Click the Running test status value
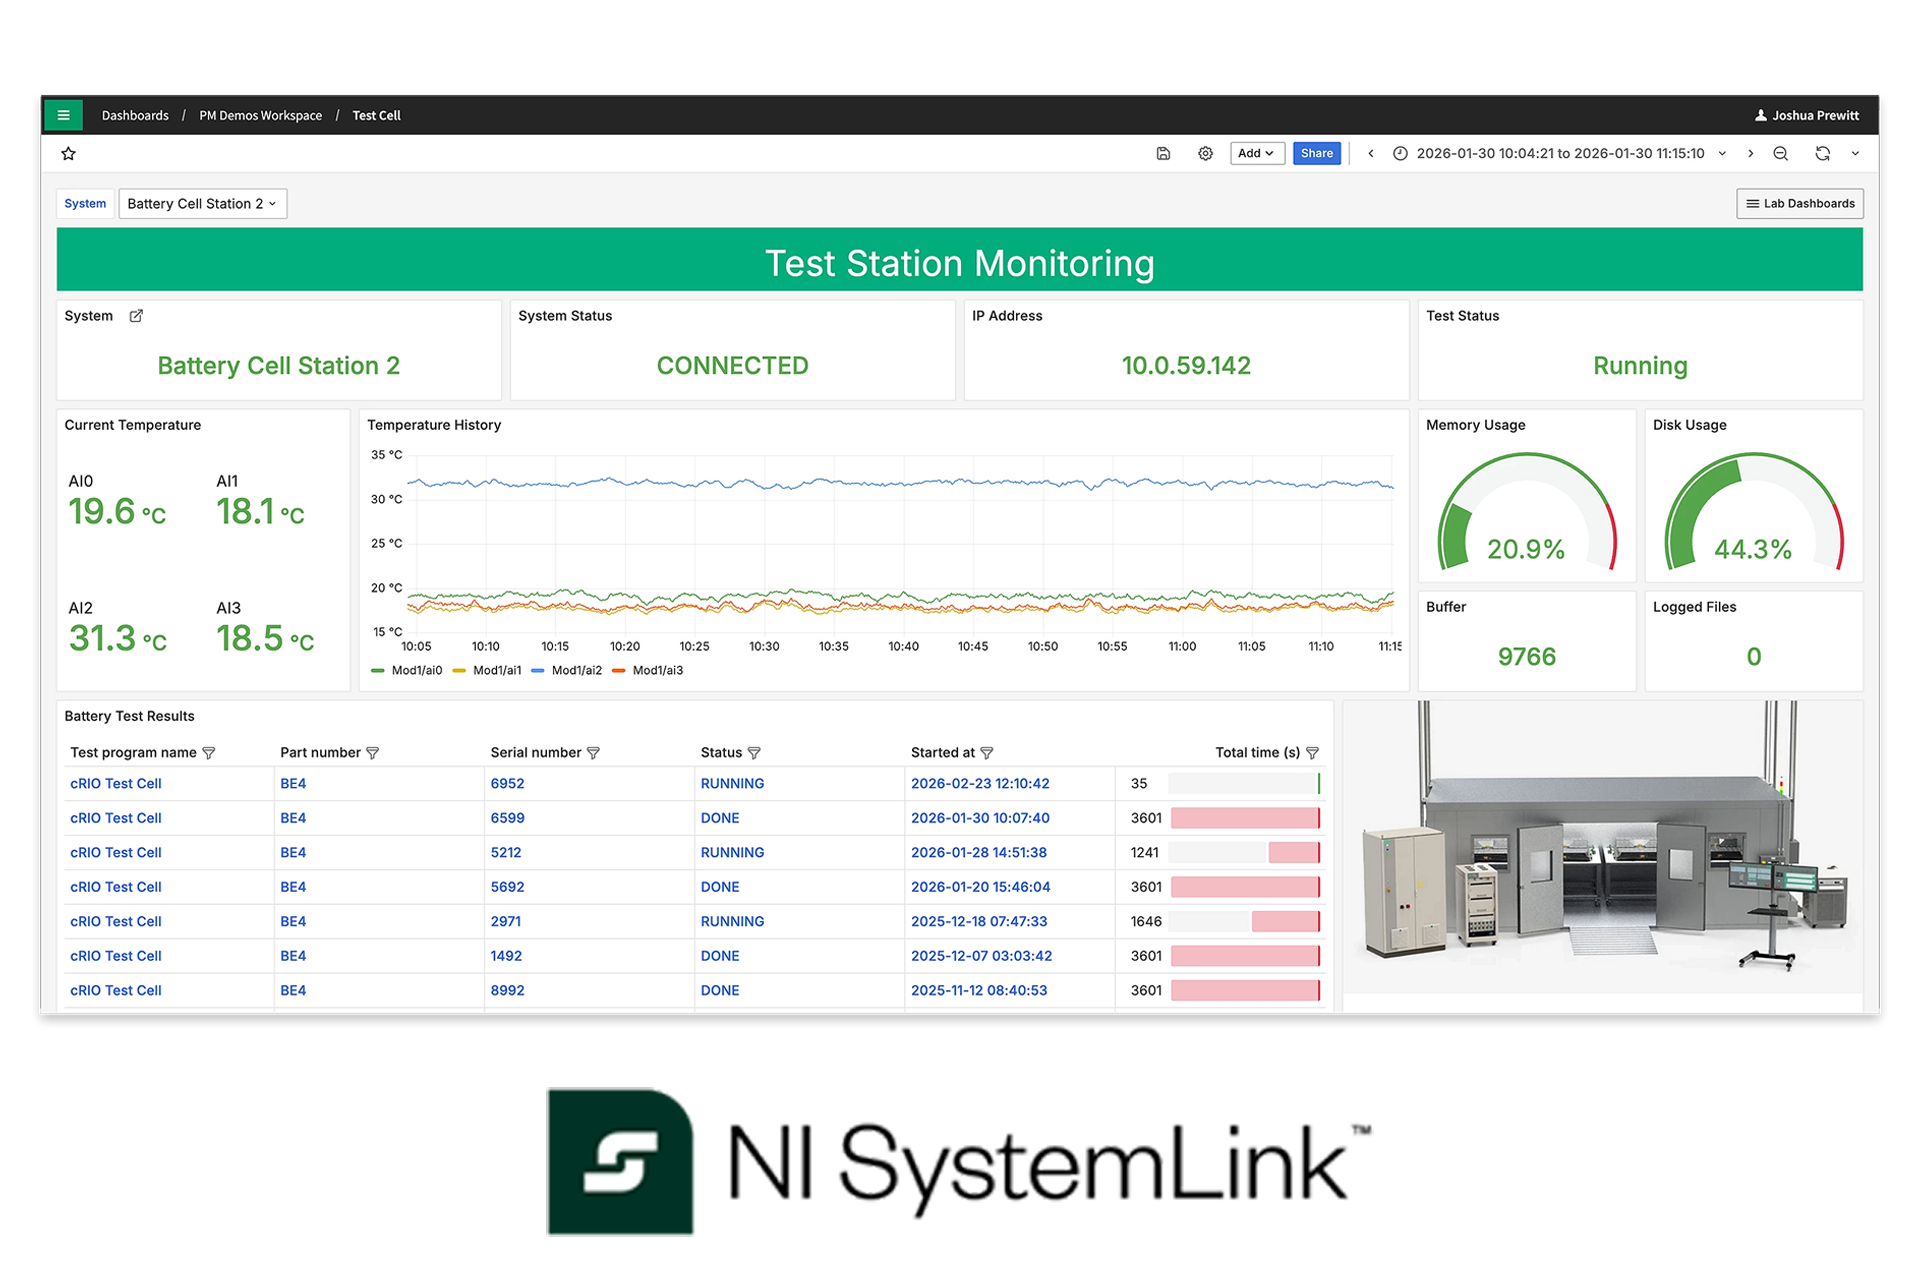Screen dimensions: 1920x1280 pyautogui.click(x=1640, y=366)
